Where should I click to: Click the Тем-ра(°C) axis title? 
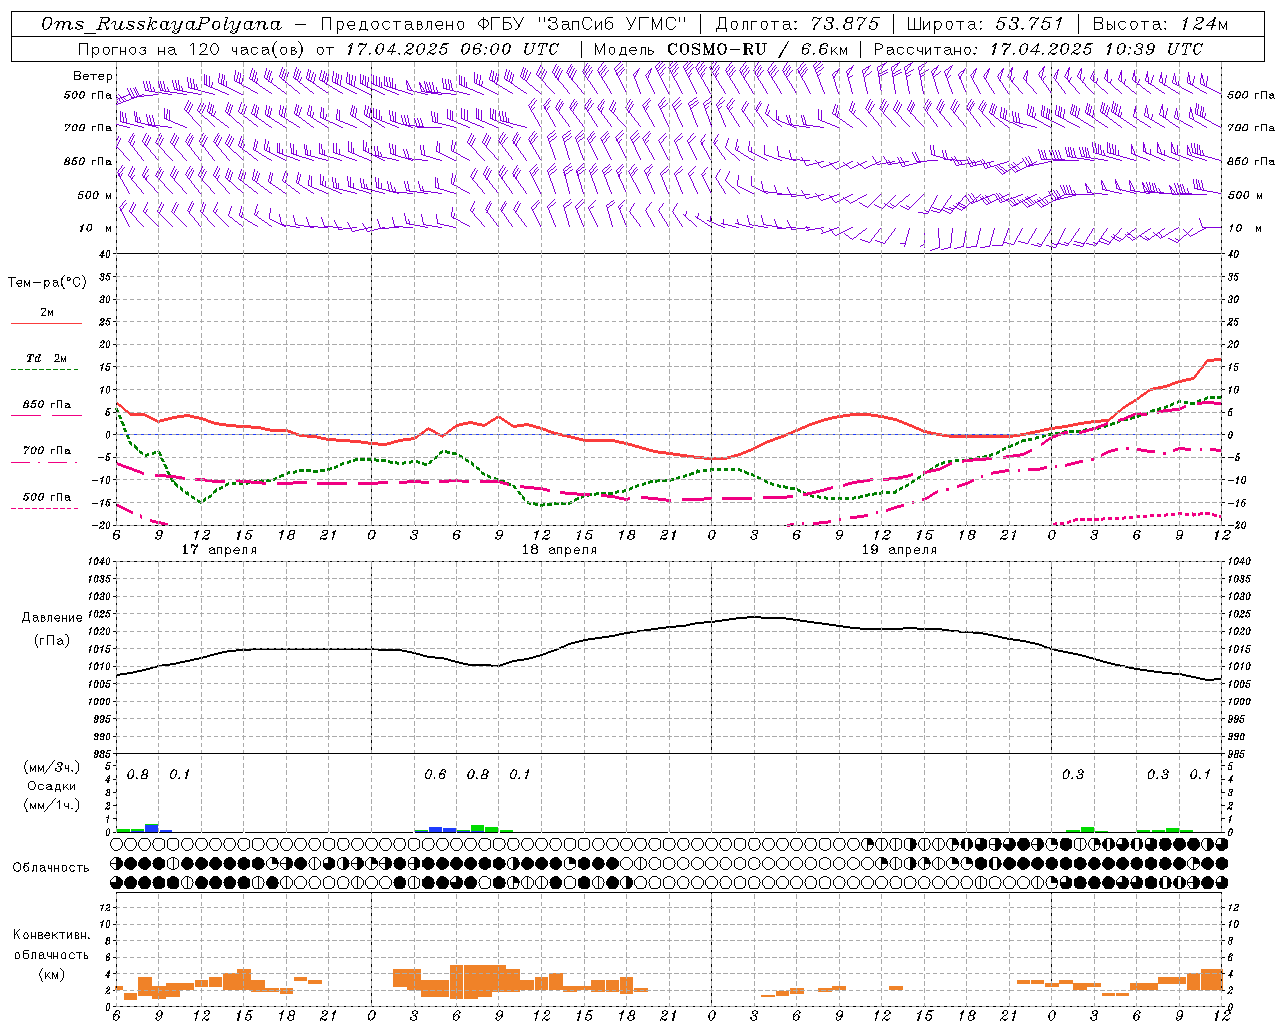coord(47,283)
